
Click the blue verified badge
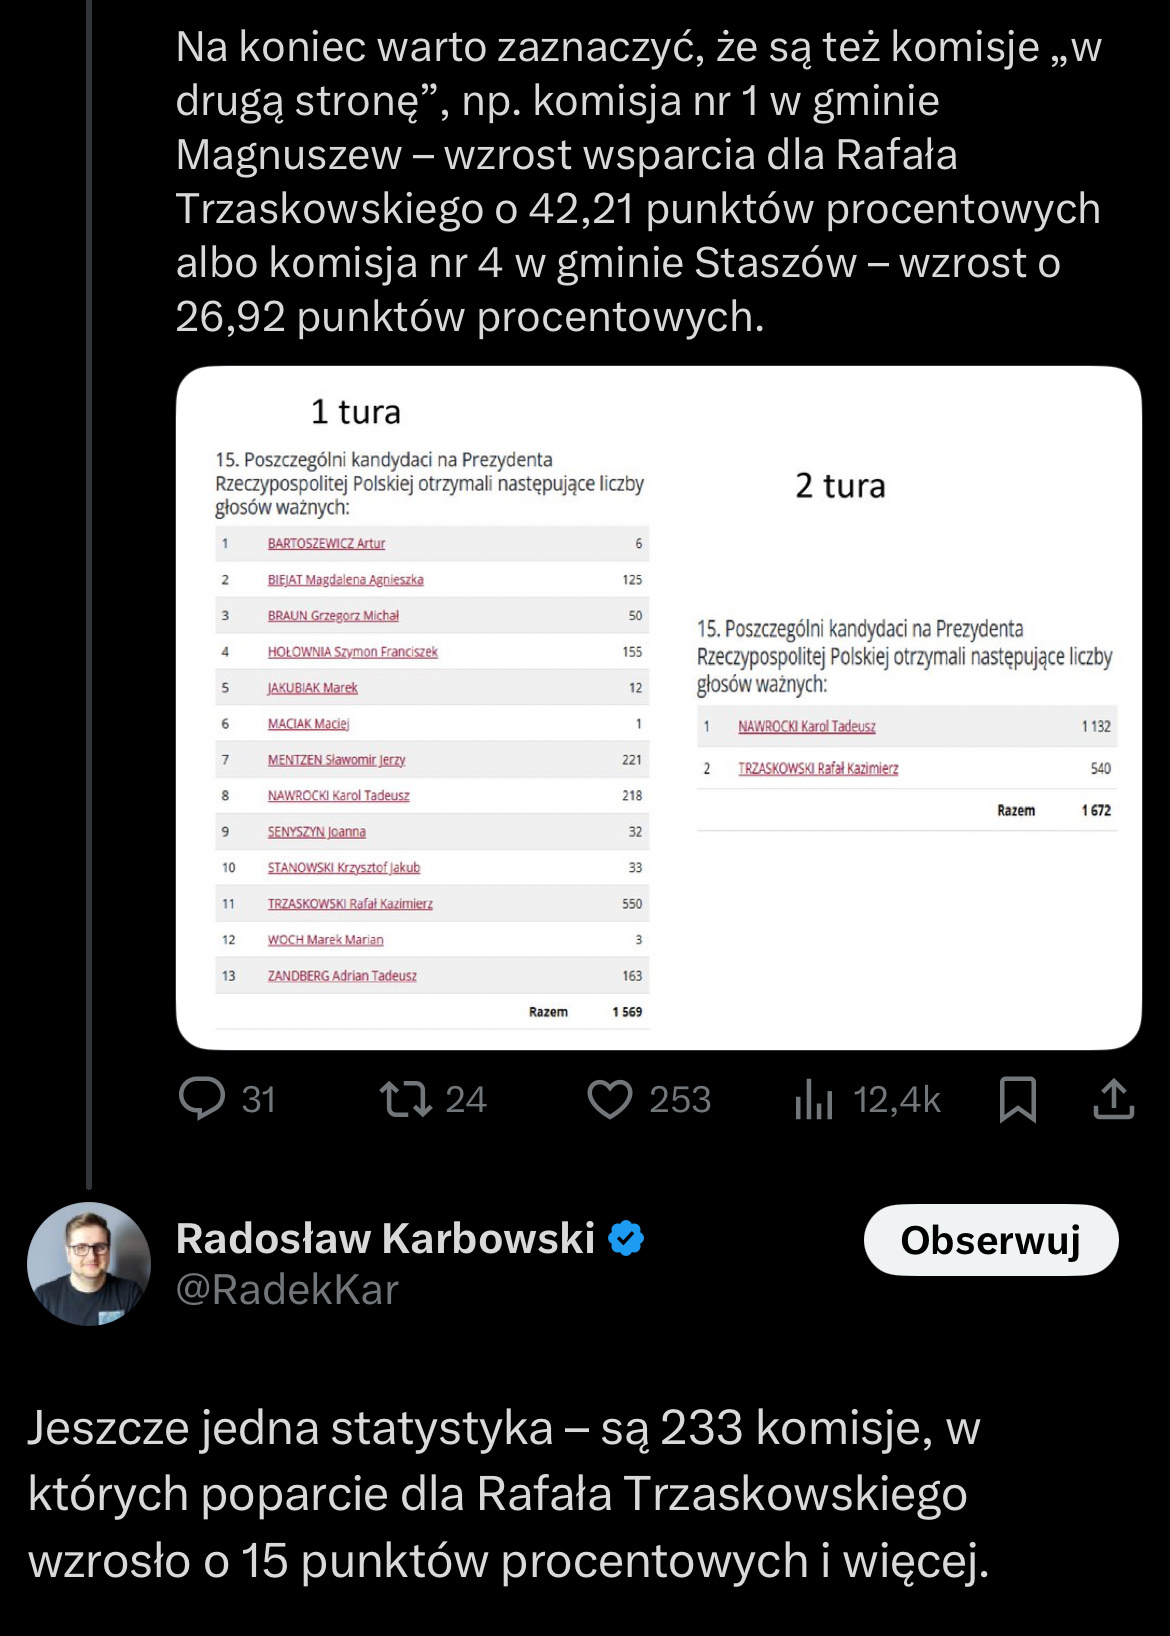(x=626, y=1238)
